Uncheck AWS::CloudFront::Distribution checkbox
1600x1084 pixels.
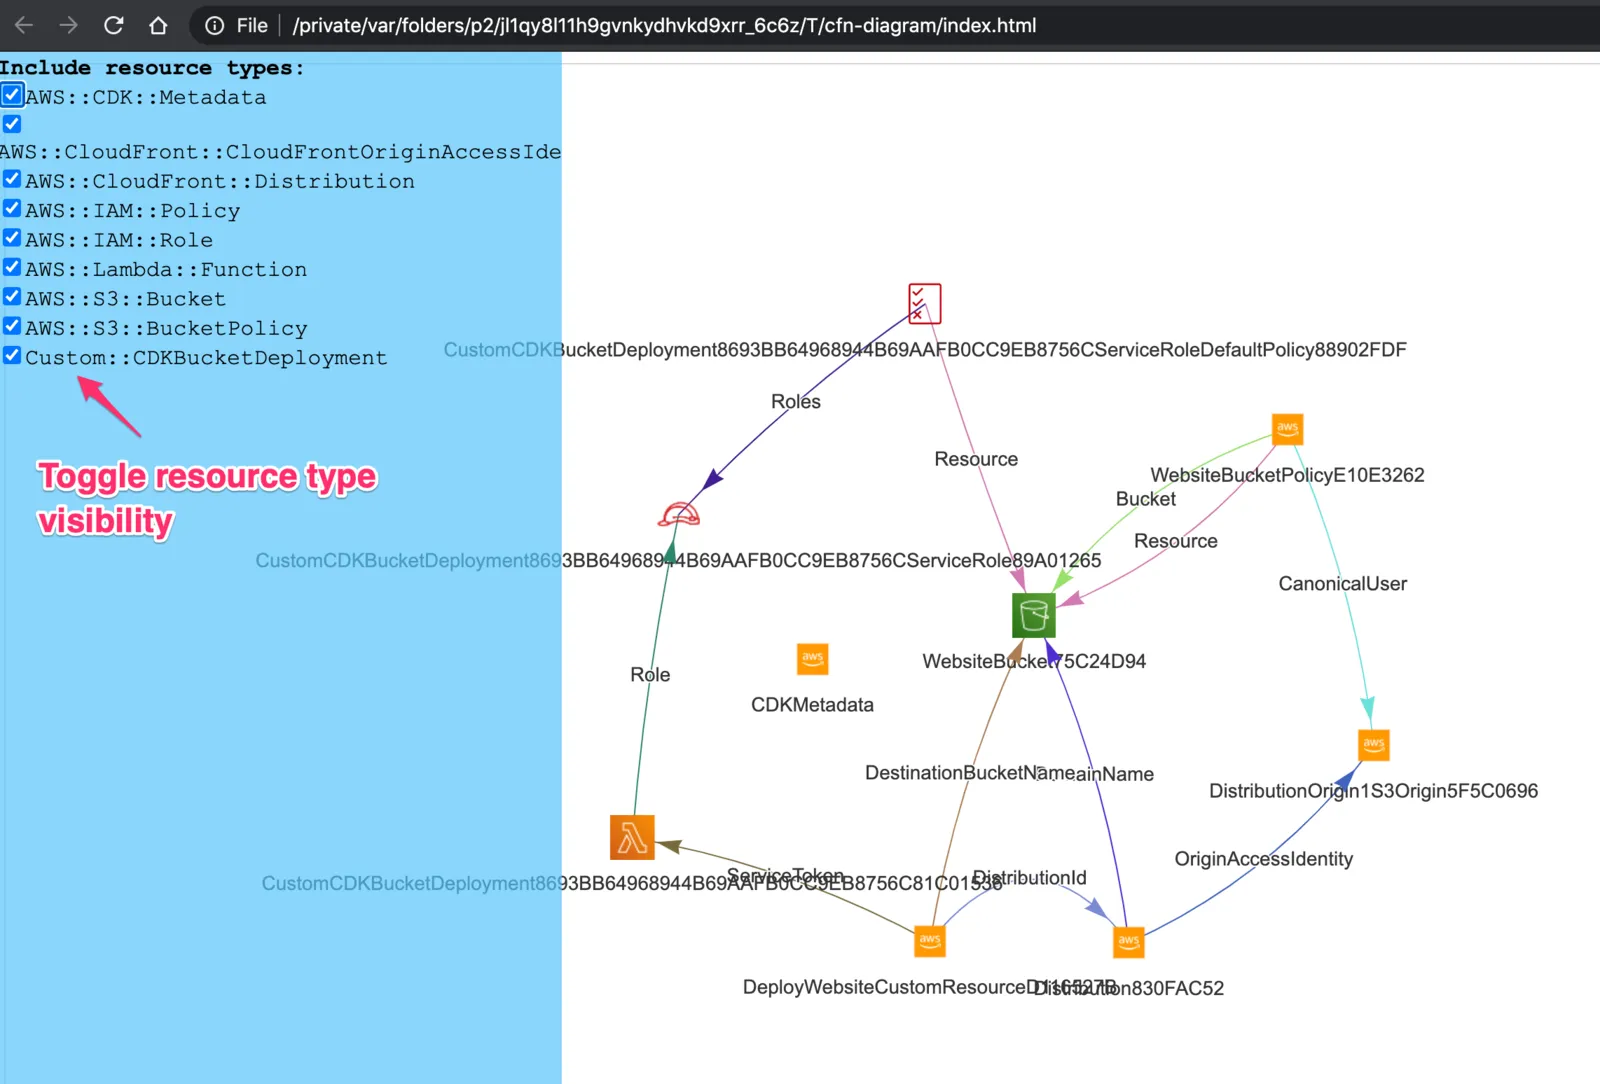click(12, 179)
